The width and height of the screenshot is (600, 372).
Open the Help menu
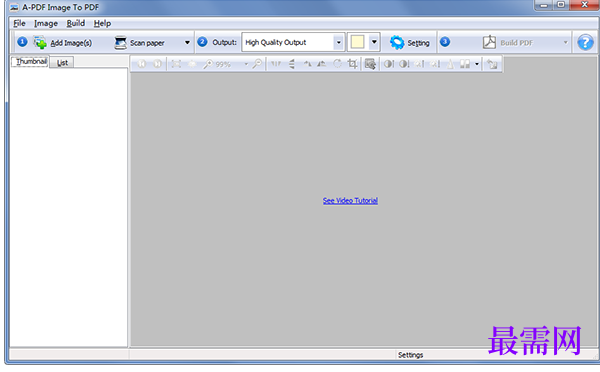[103, 23]
